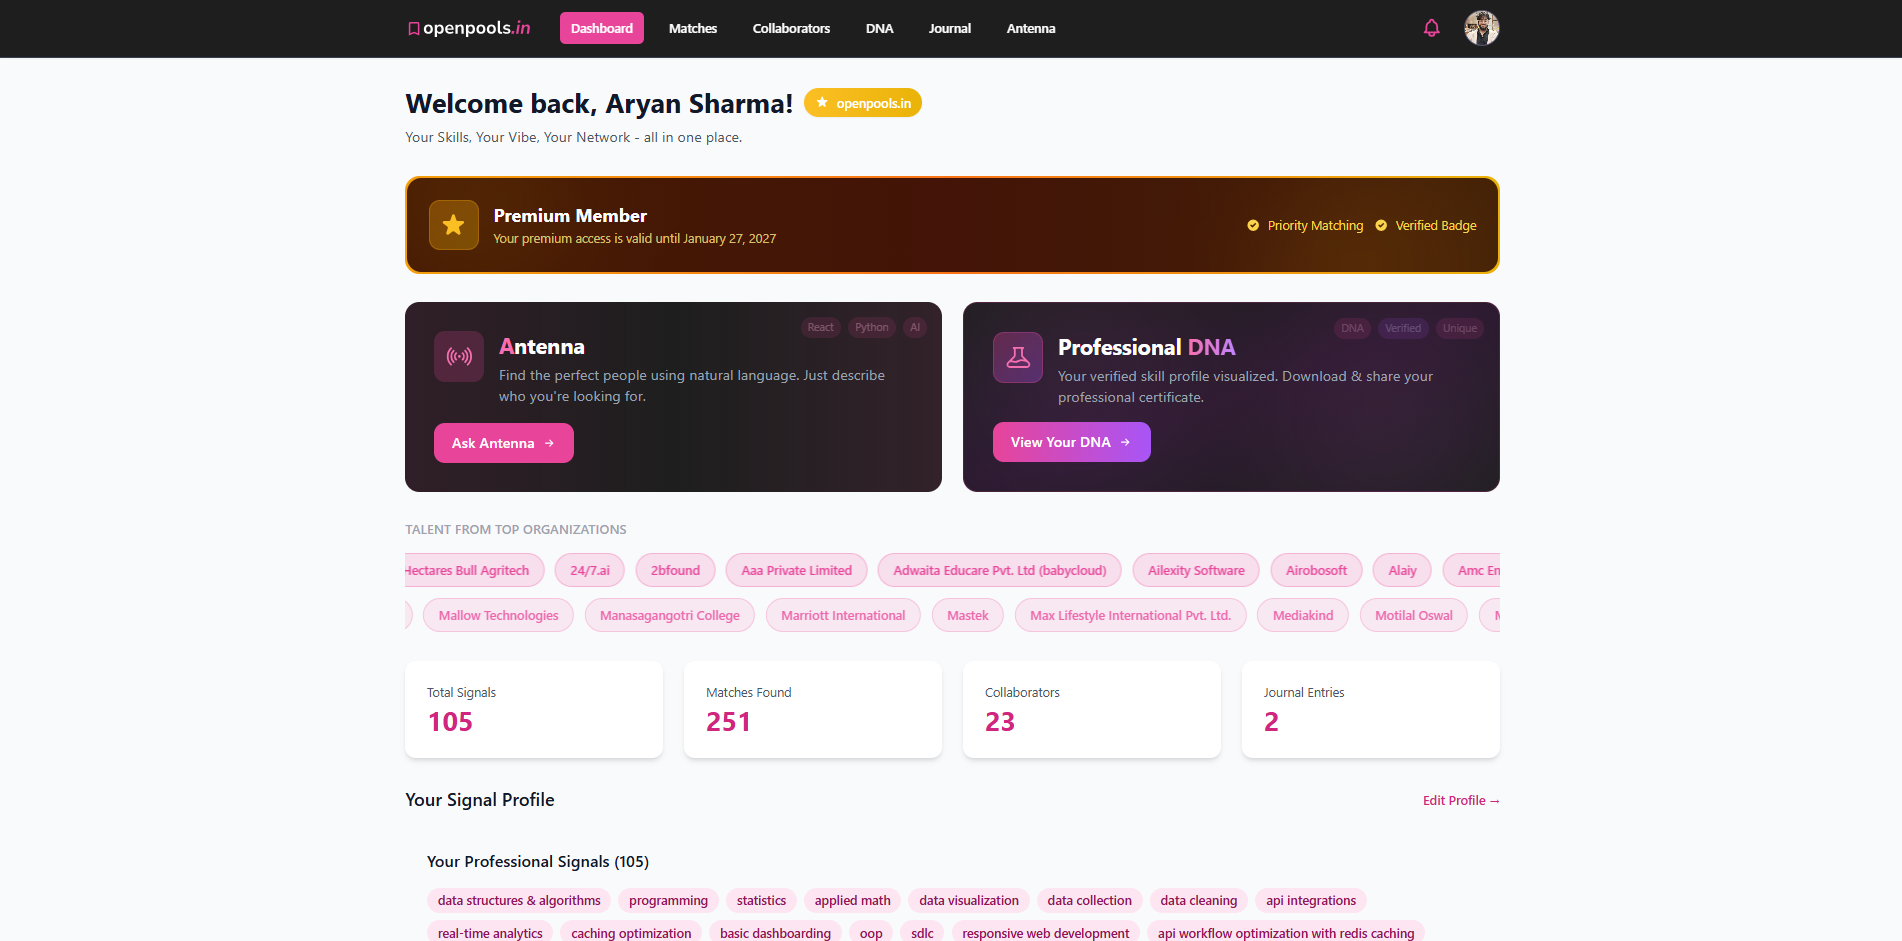Click the Antenna broadcast icon
This screenshot has width=1902, height=941.
[459, 356]
